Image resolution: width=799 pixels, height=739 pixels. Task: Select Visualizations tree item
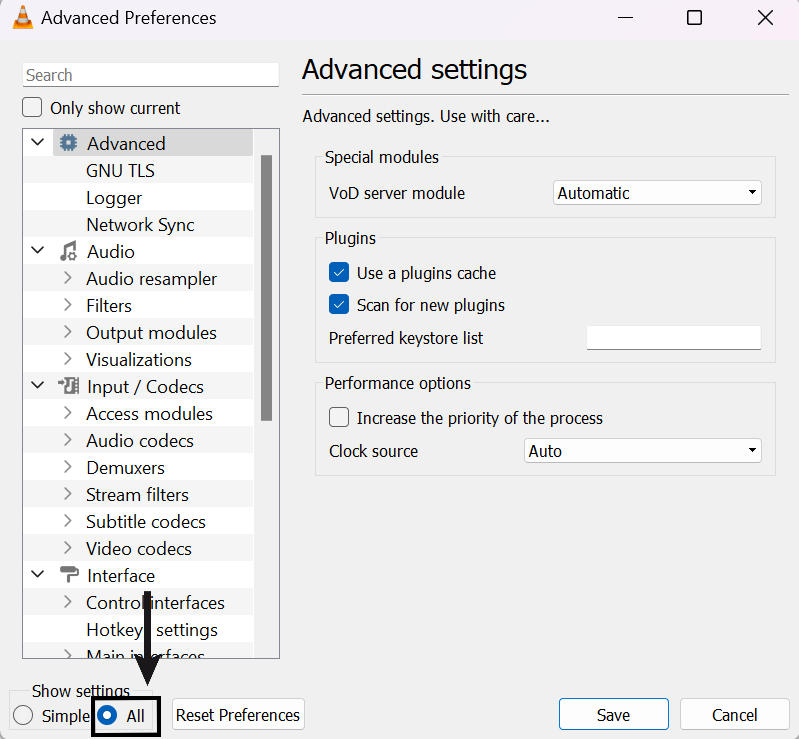[x=139, y=360]
